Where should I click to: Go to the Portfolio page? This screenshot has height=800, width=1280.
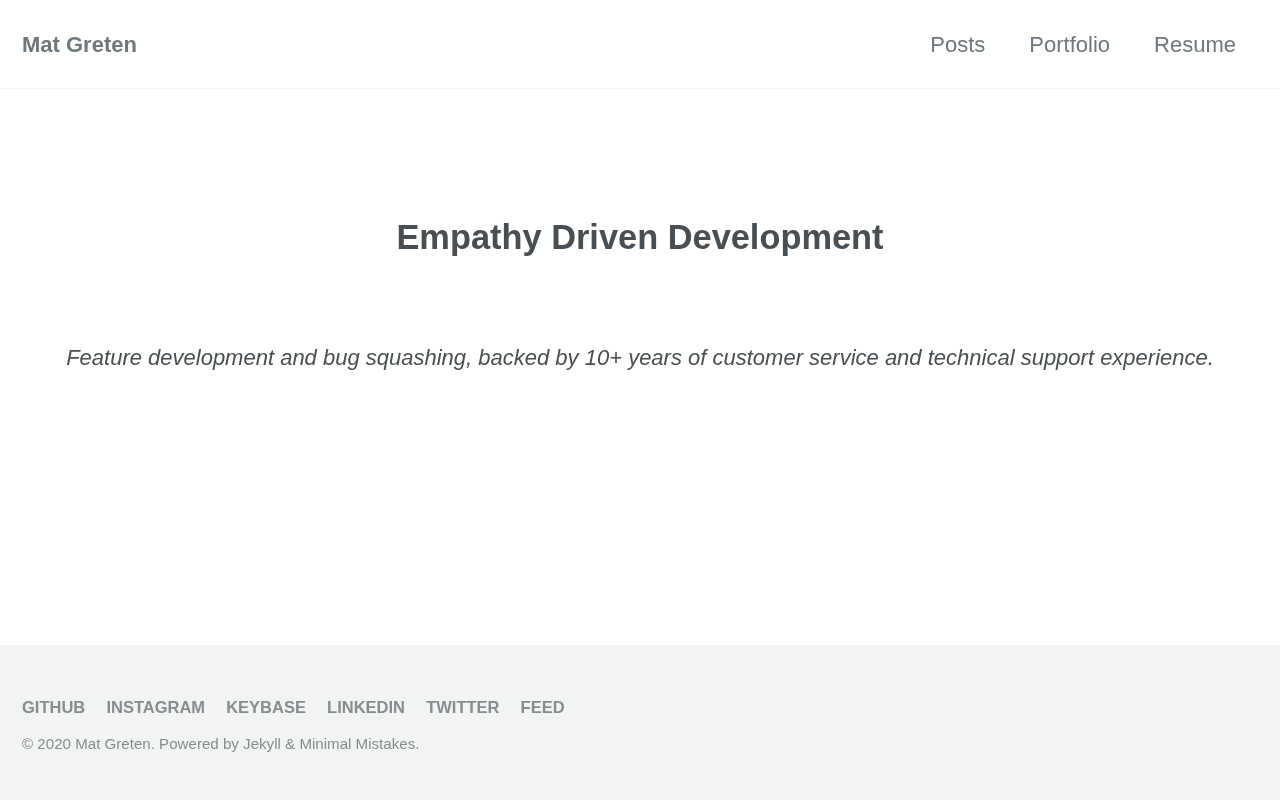point(1069,45)
